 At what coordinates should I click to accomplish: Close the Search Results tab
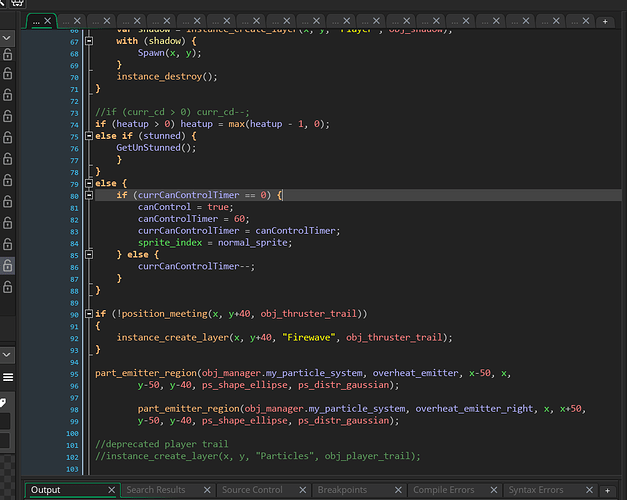207,490
